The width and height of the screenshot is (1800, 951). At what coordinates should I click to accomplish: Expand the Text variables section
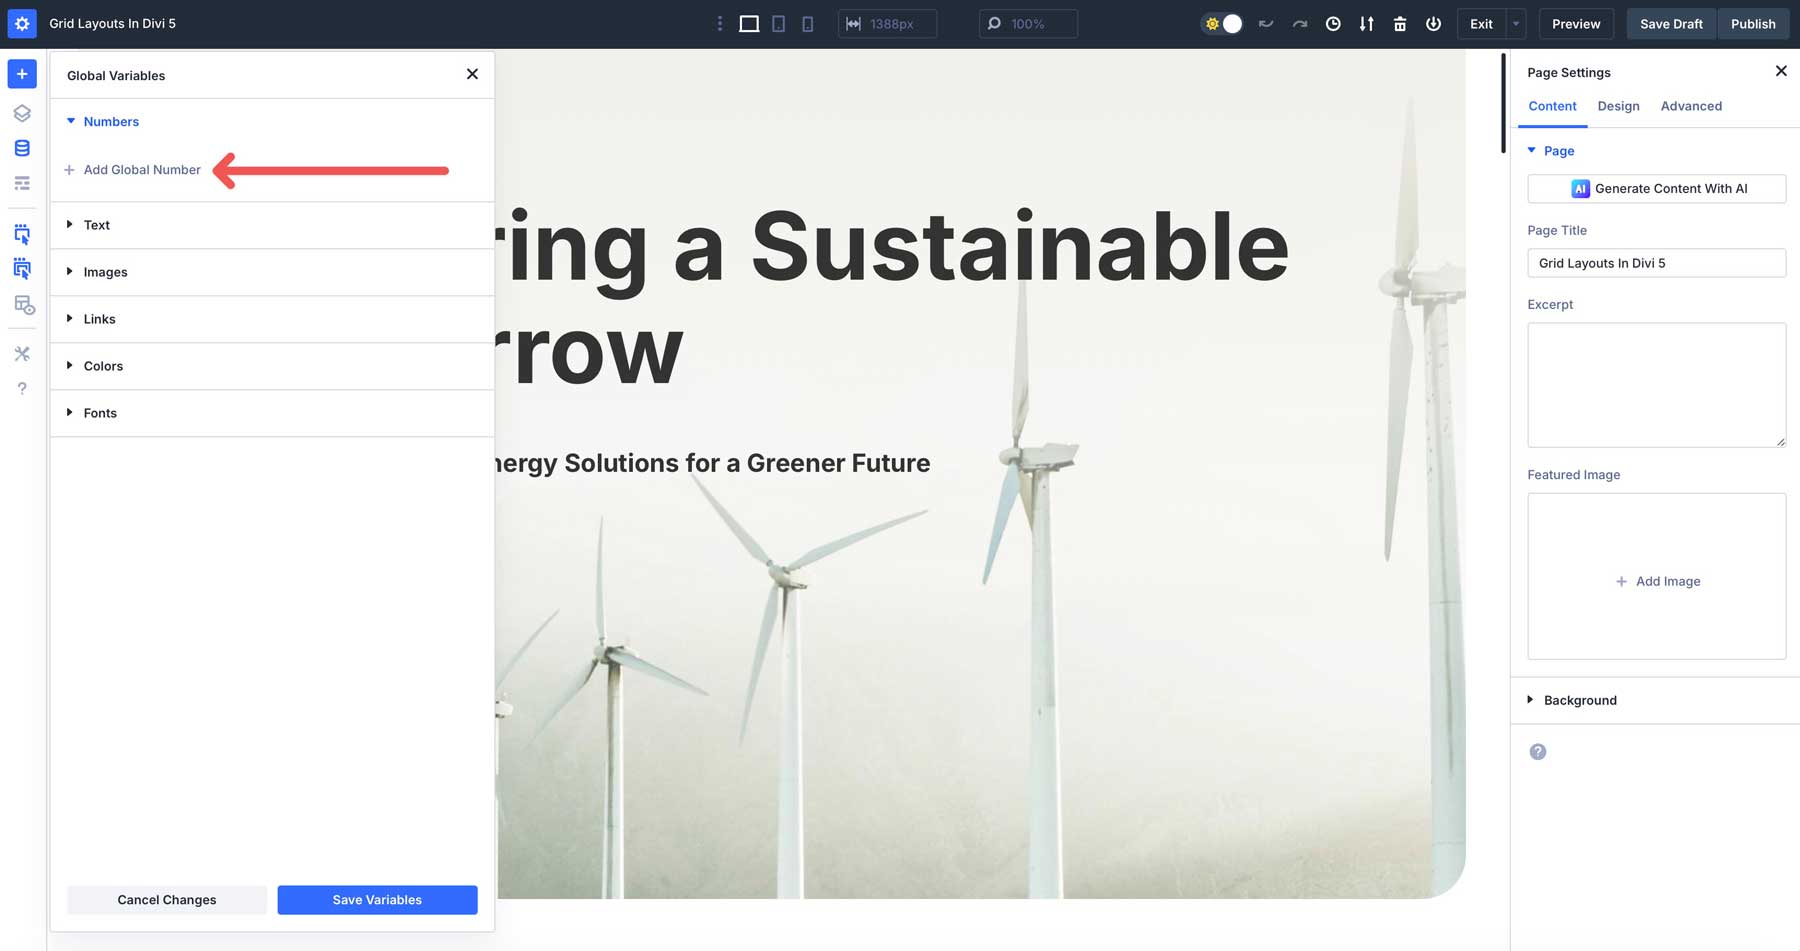(x=96, y=225)
